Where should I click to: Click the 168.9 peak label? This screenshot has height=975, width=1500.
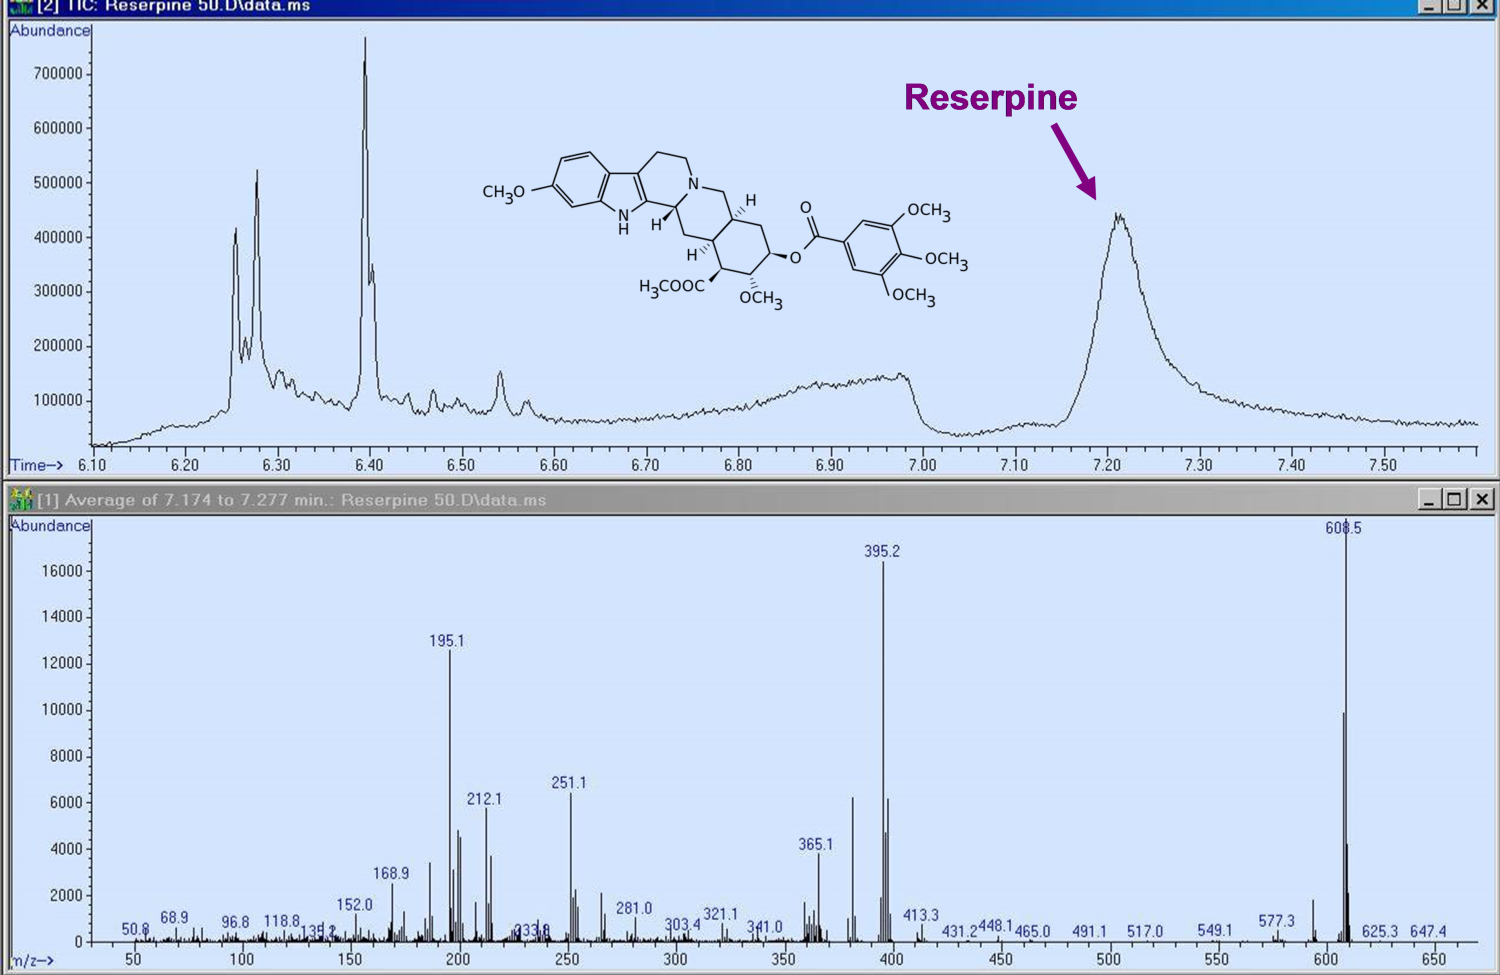tap(391, 873)
